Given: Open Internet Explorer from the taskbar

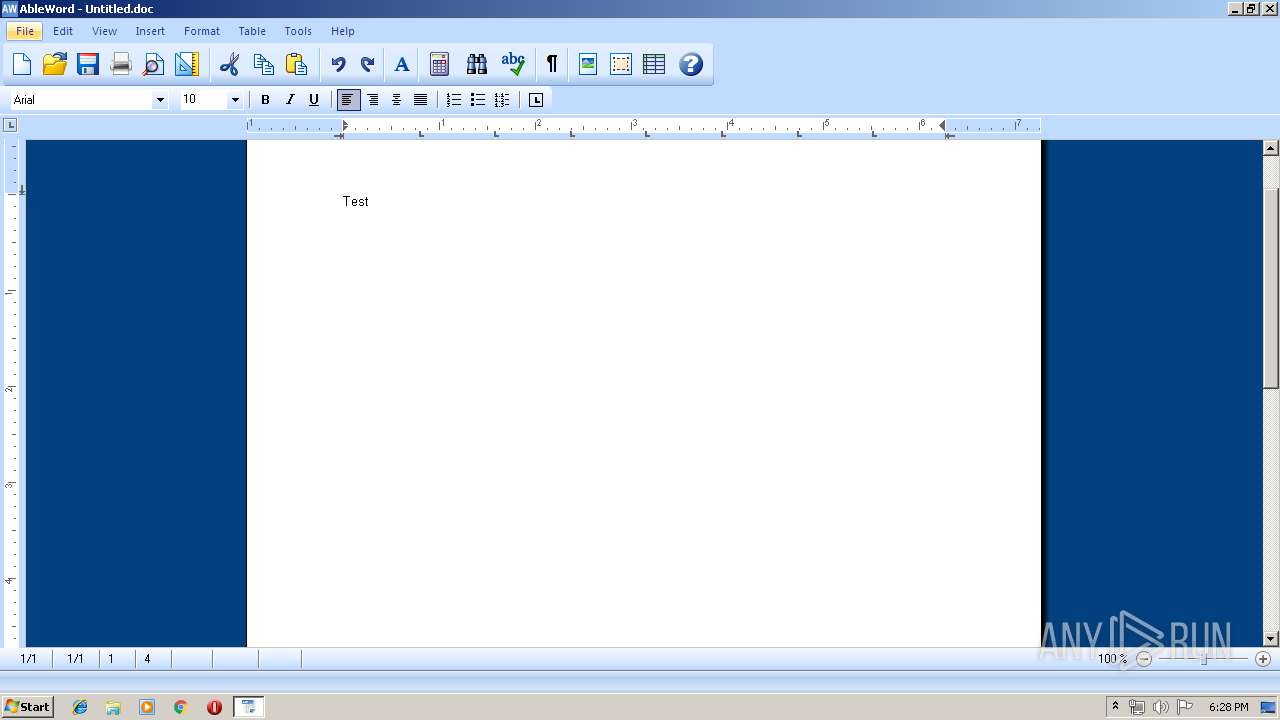Looking at the screenshot, I should 80,707.
